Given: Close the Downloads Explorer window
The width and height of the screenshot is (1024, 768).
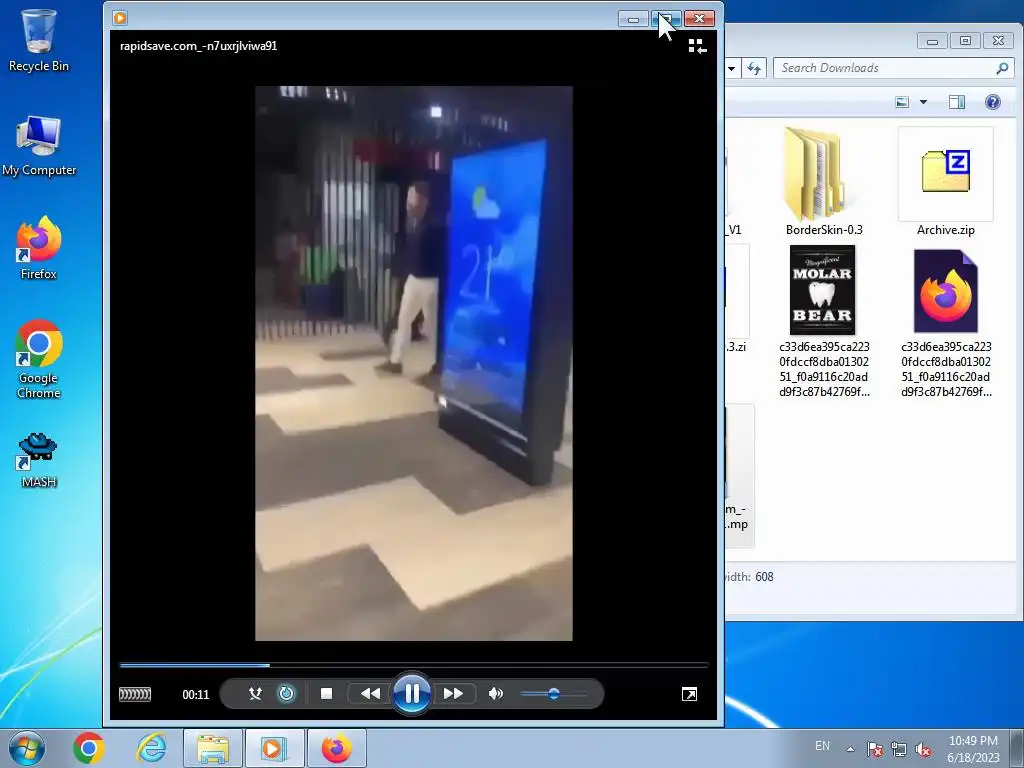Looking at the screenshot, I should pos(999,41).
